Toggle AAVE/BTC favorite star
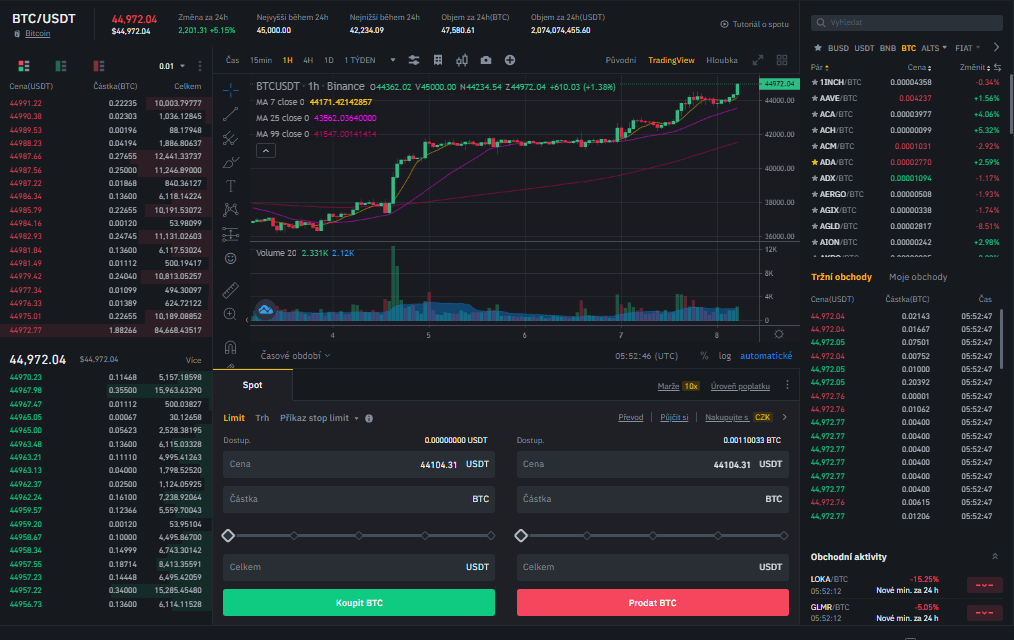The image size is (1014, 640). [815, 98]
